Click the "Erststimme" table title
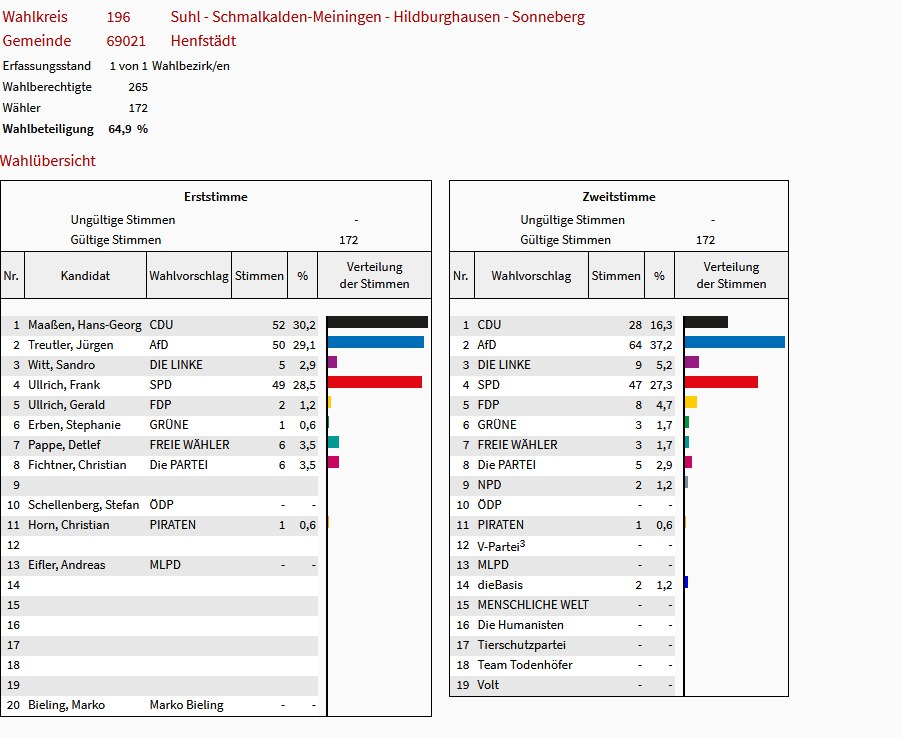 216,197
